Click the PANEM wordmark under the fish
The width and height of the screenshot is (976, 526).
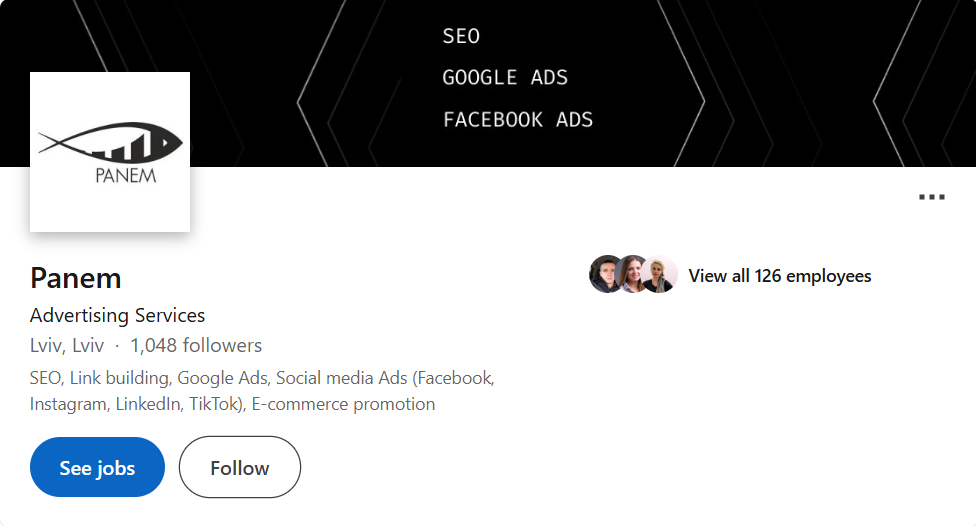coord(125,176)
